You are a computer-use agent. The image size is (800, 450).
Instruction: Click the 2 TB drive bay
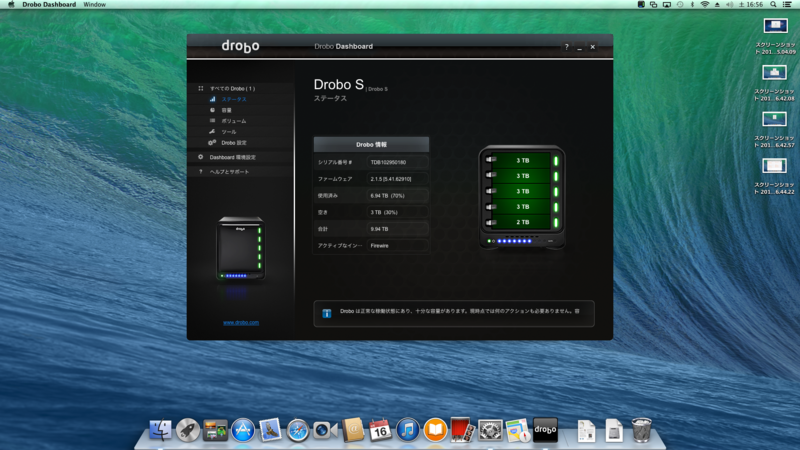coord(521,222)
